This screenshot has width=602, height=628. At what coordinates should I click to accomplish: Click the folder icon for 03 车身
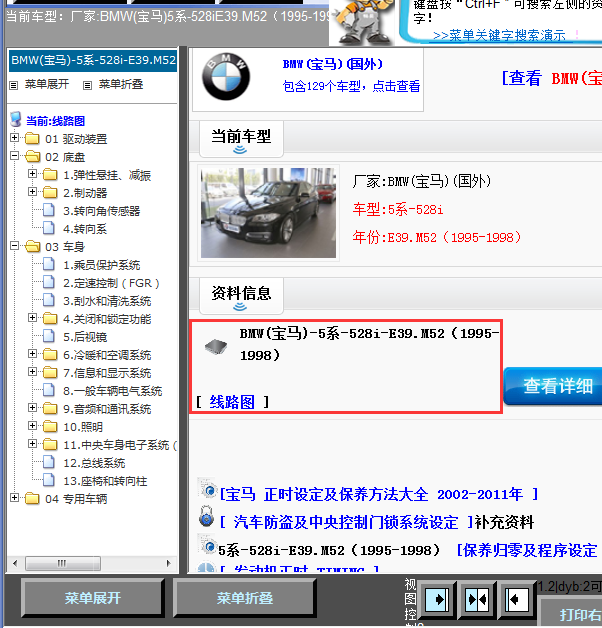coord(32,246)
